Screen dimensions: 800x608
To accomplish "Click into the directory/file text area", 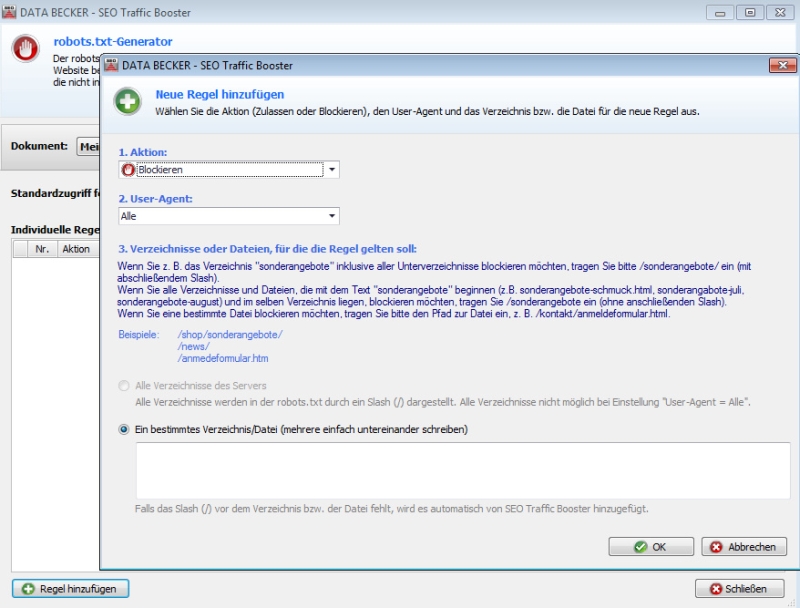I will click(463, 470).
